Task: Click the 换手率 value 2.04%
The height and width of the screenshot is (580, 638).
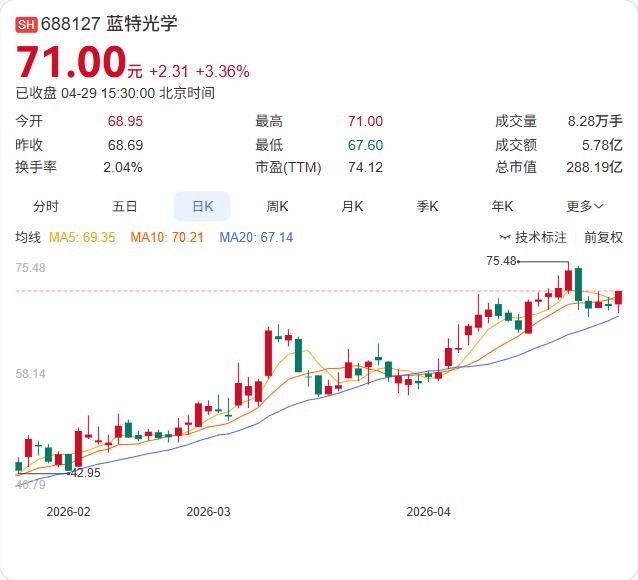Action: click(122, 167)
